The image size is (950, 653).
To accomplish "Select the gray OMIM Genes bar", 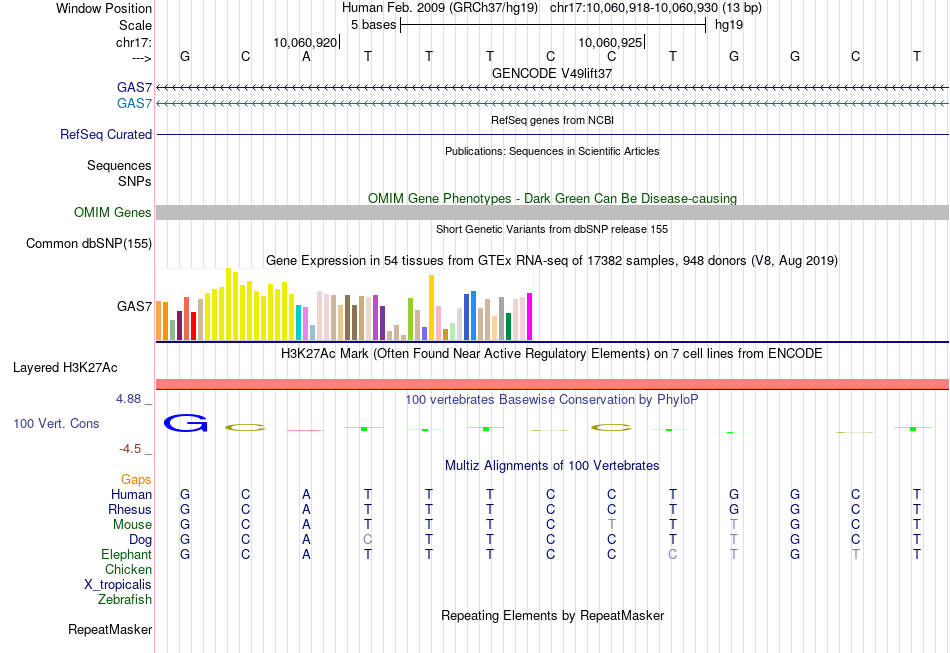I will [552, 213].
